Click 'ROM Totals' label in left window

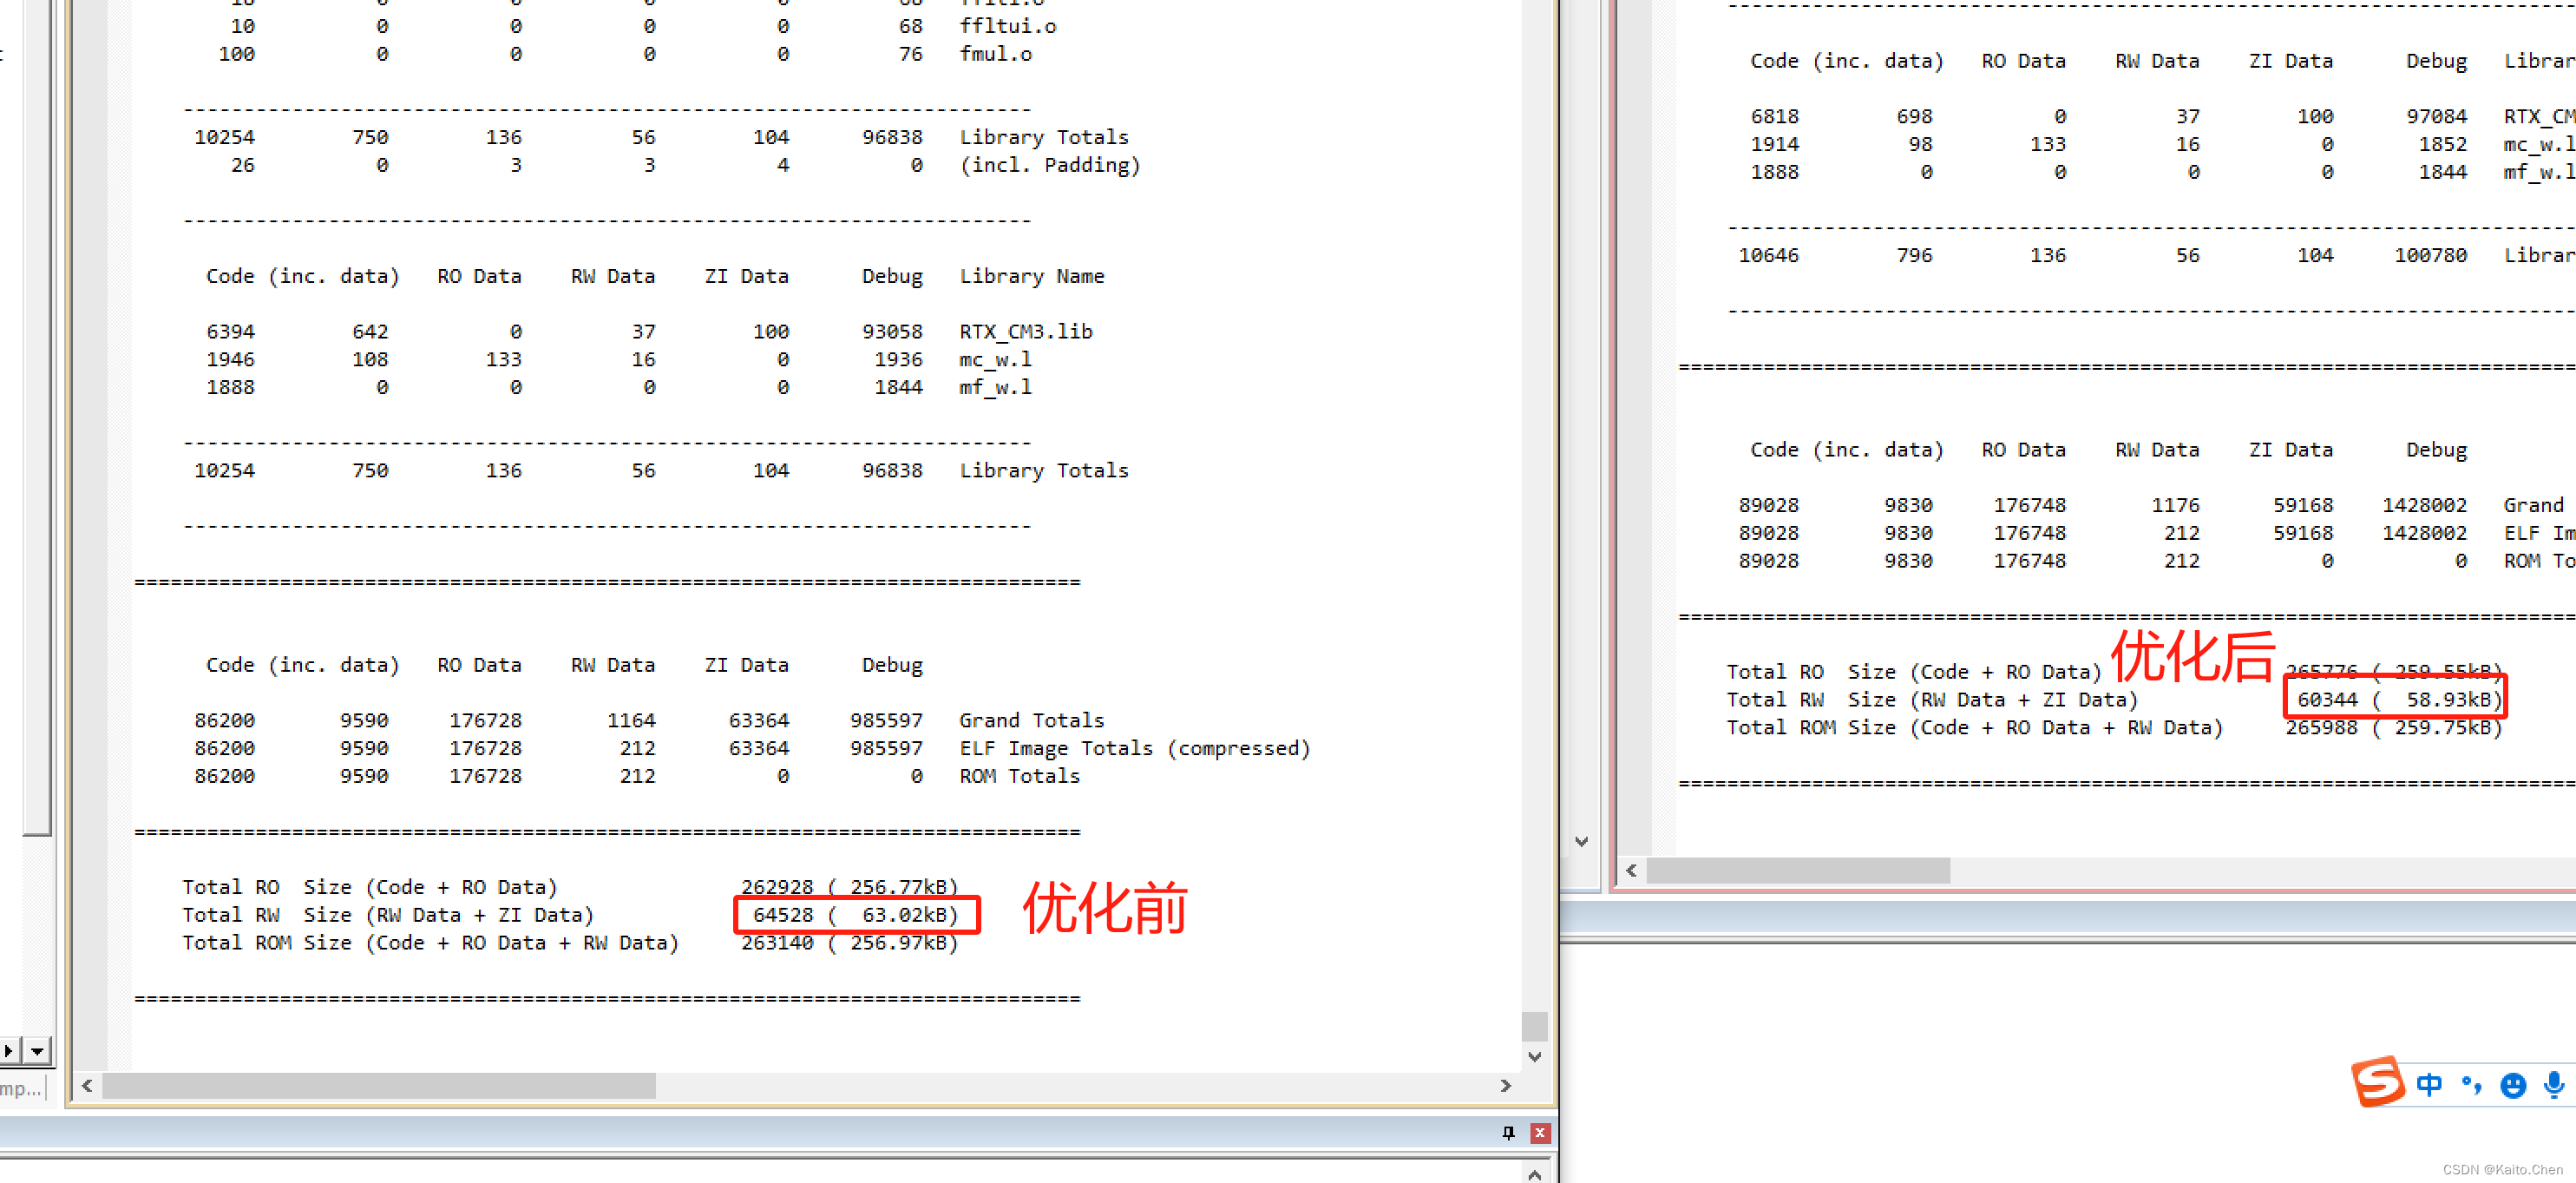pos(1020,776)
